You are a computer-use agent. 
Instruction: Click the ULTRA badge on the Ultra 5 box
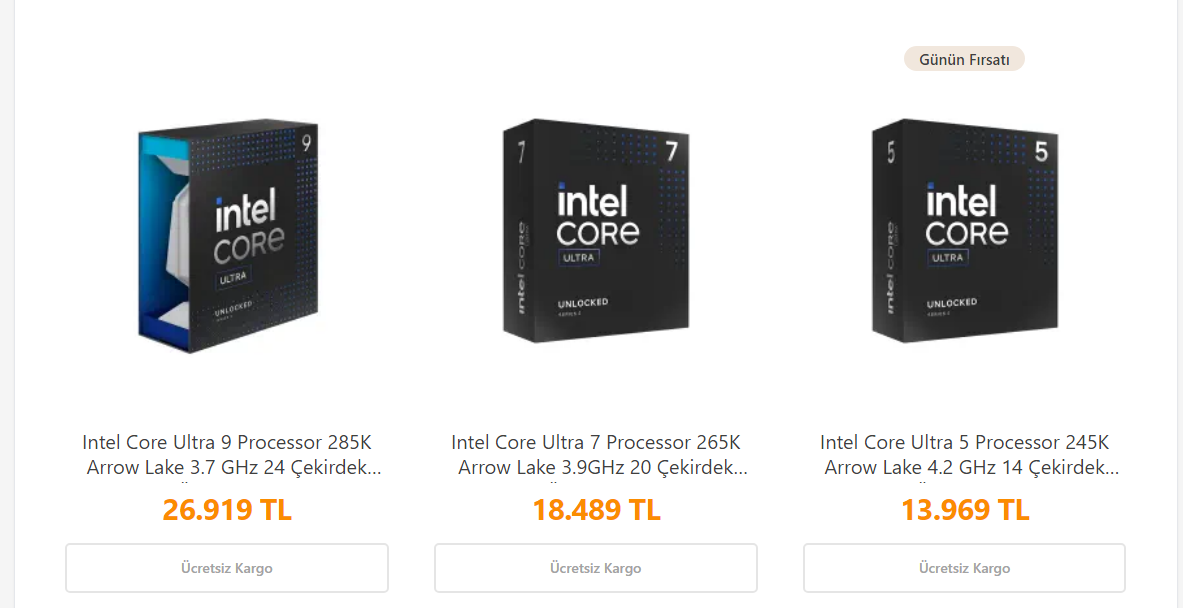pyautogui.click(x=948, y=257)
